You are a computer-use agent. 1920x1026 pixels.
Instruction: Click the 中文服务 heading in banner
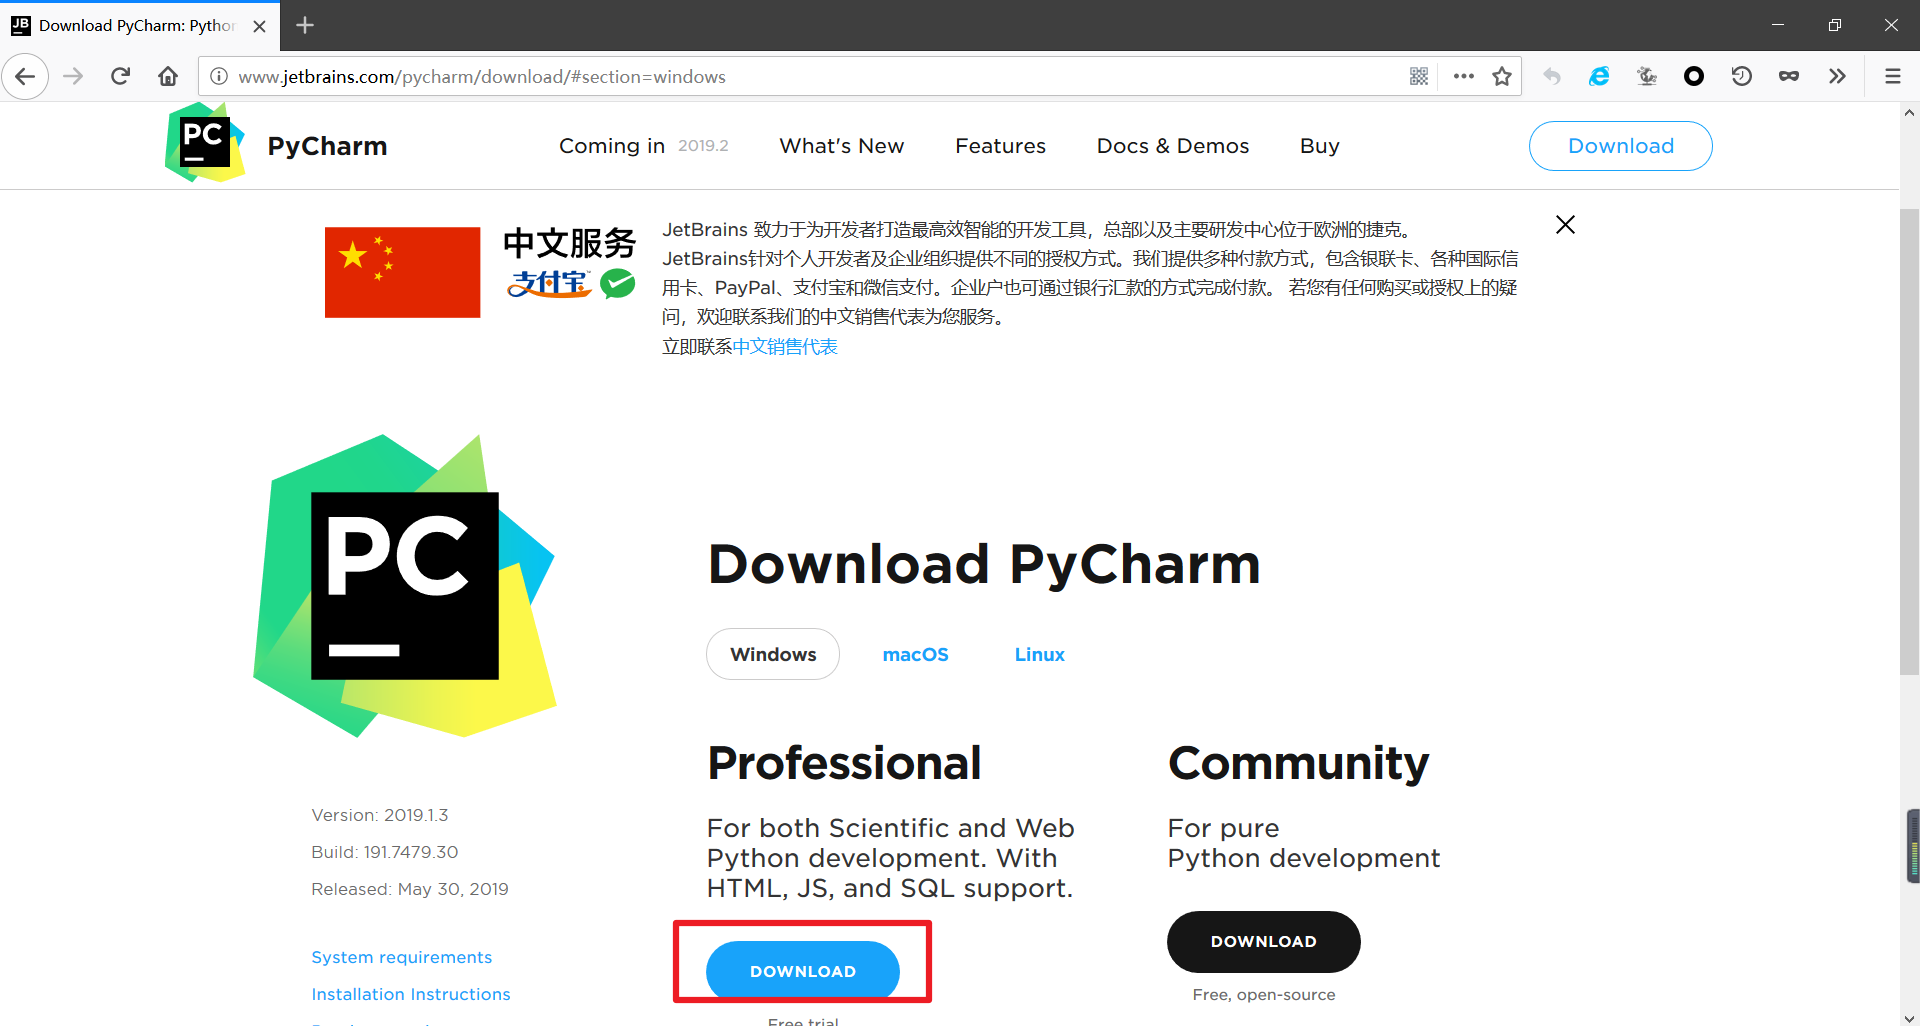569,243
